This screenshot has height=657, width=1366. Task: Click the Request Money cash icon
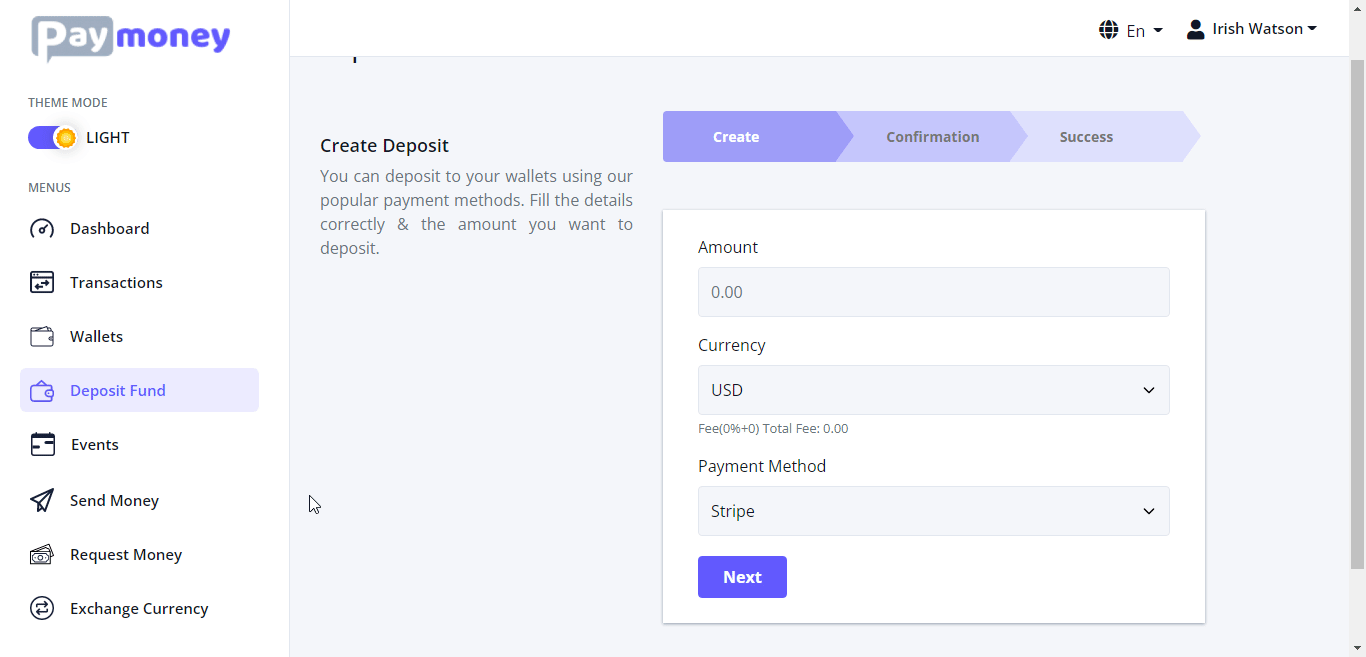[x=42, y=555]
